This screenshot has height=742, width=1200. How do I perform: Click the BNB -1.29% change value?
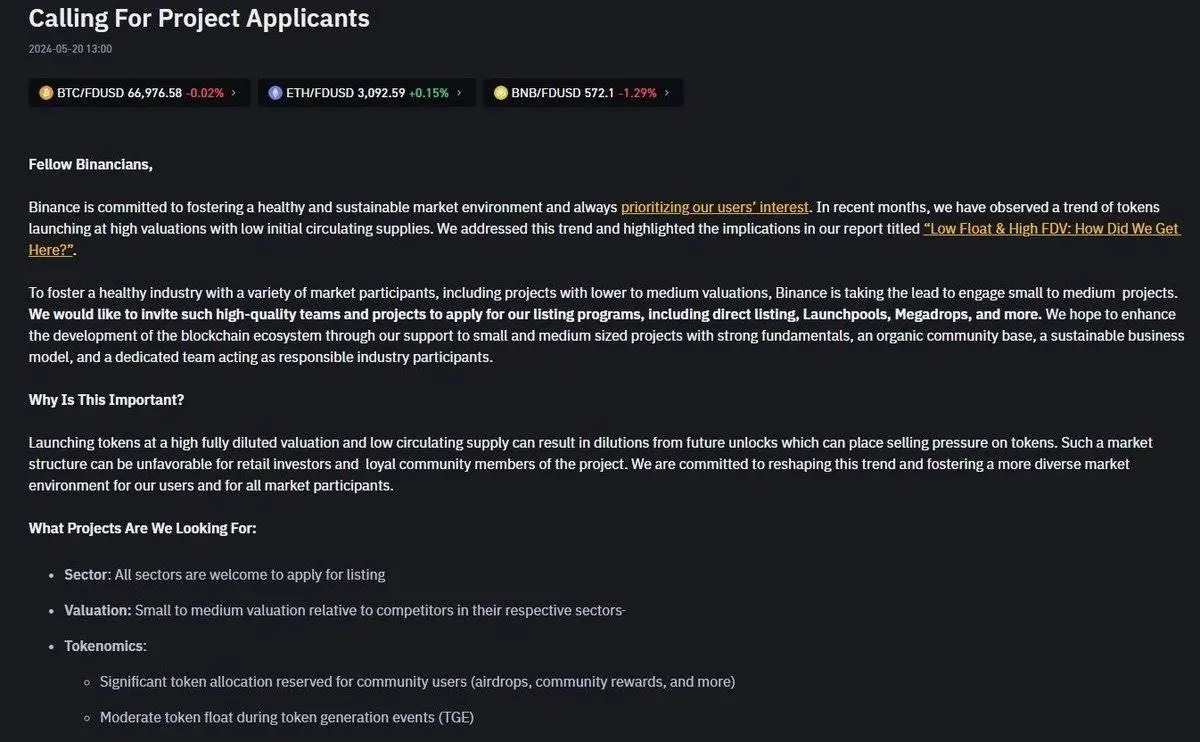point(637,93)
